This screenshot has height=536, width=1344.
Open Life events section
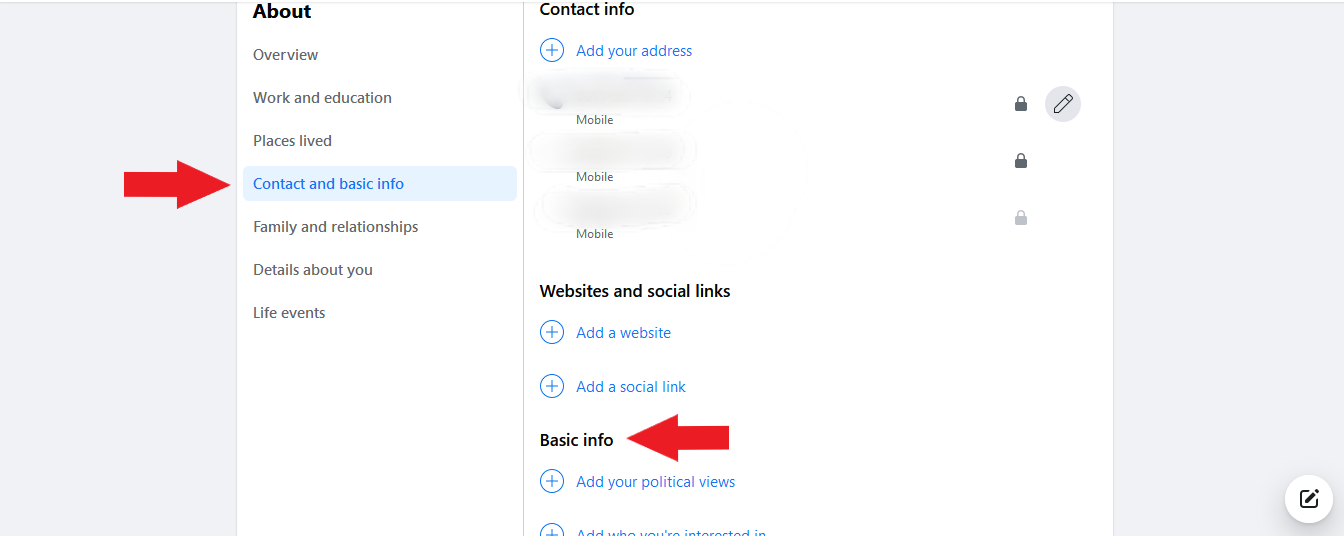click(289, 313)
